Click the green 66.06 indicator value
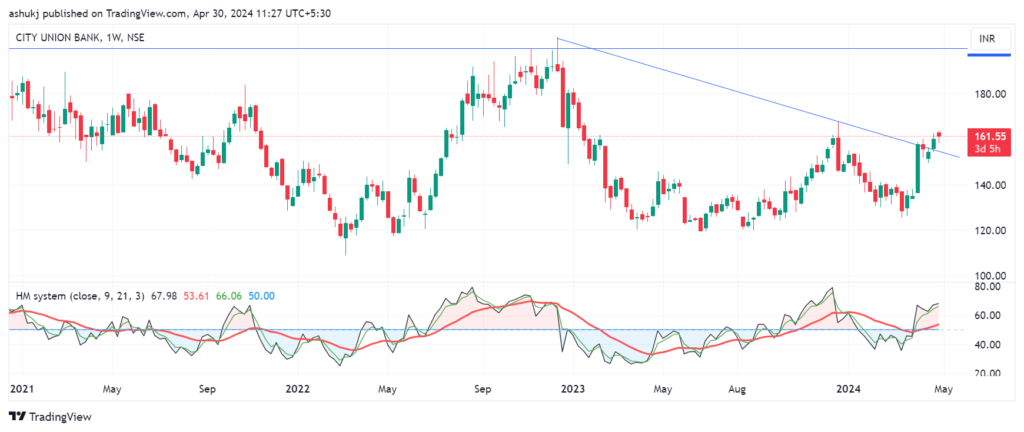This screenshot has height=432, width=1024. pyautogui.click(x=229, y=296)
